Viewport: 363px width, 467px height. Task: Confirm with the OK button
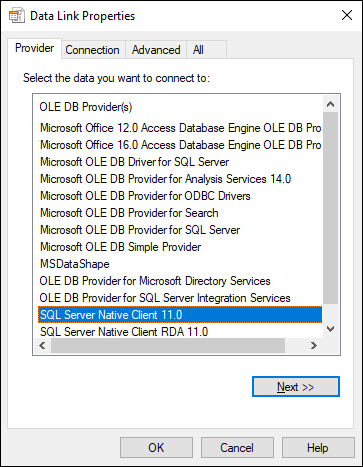pos(156,448)
